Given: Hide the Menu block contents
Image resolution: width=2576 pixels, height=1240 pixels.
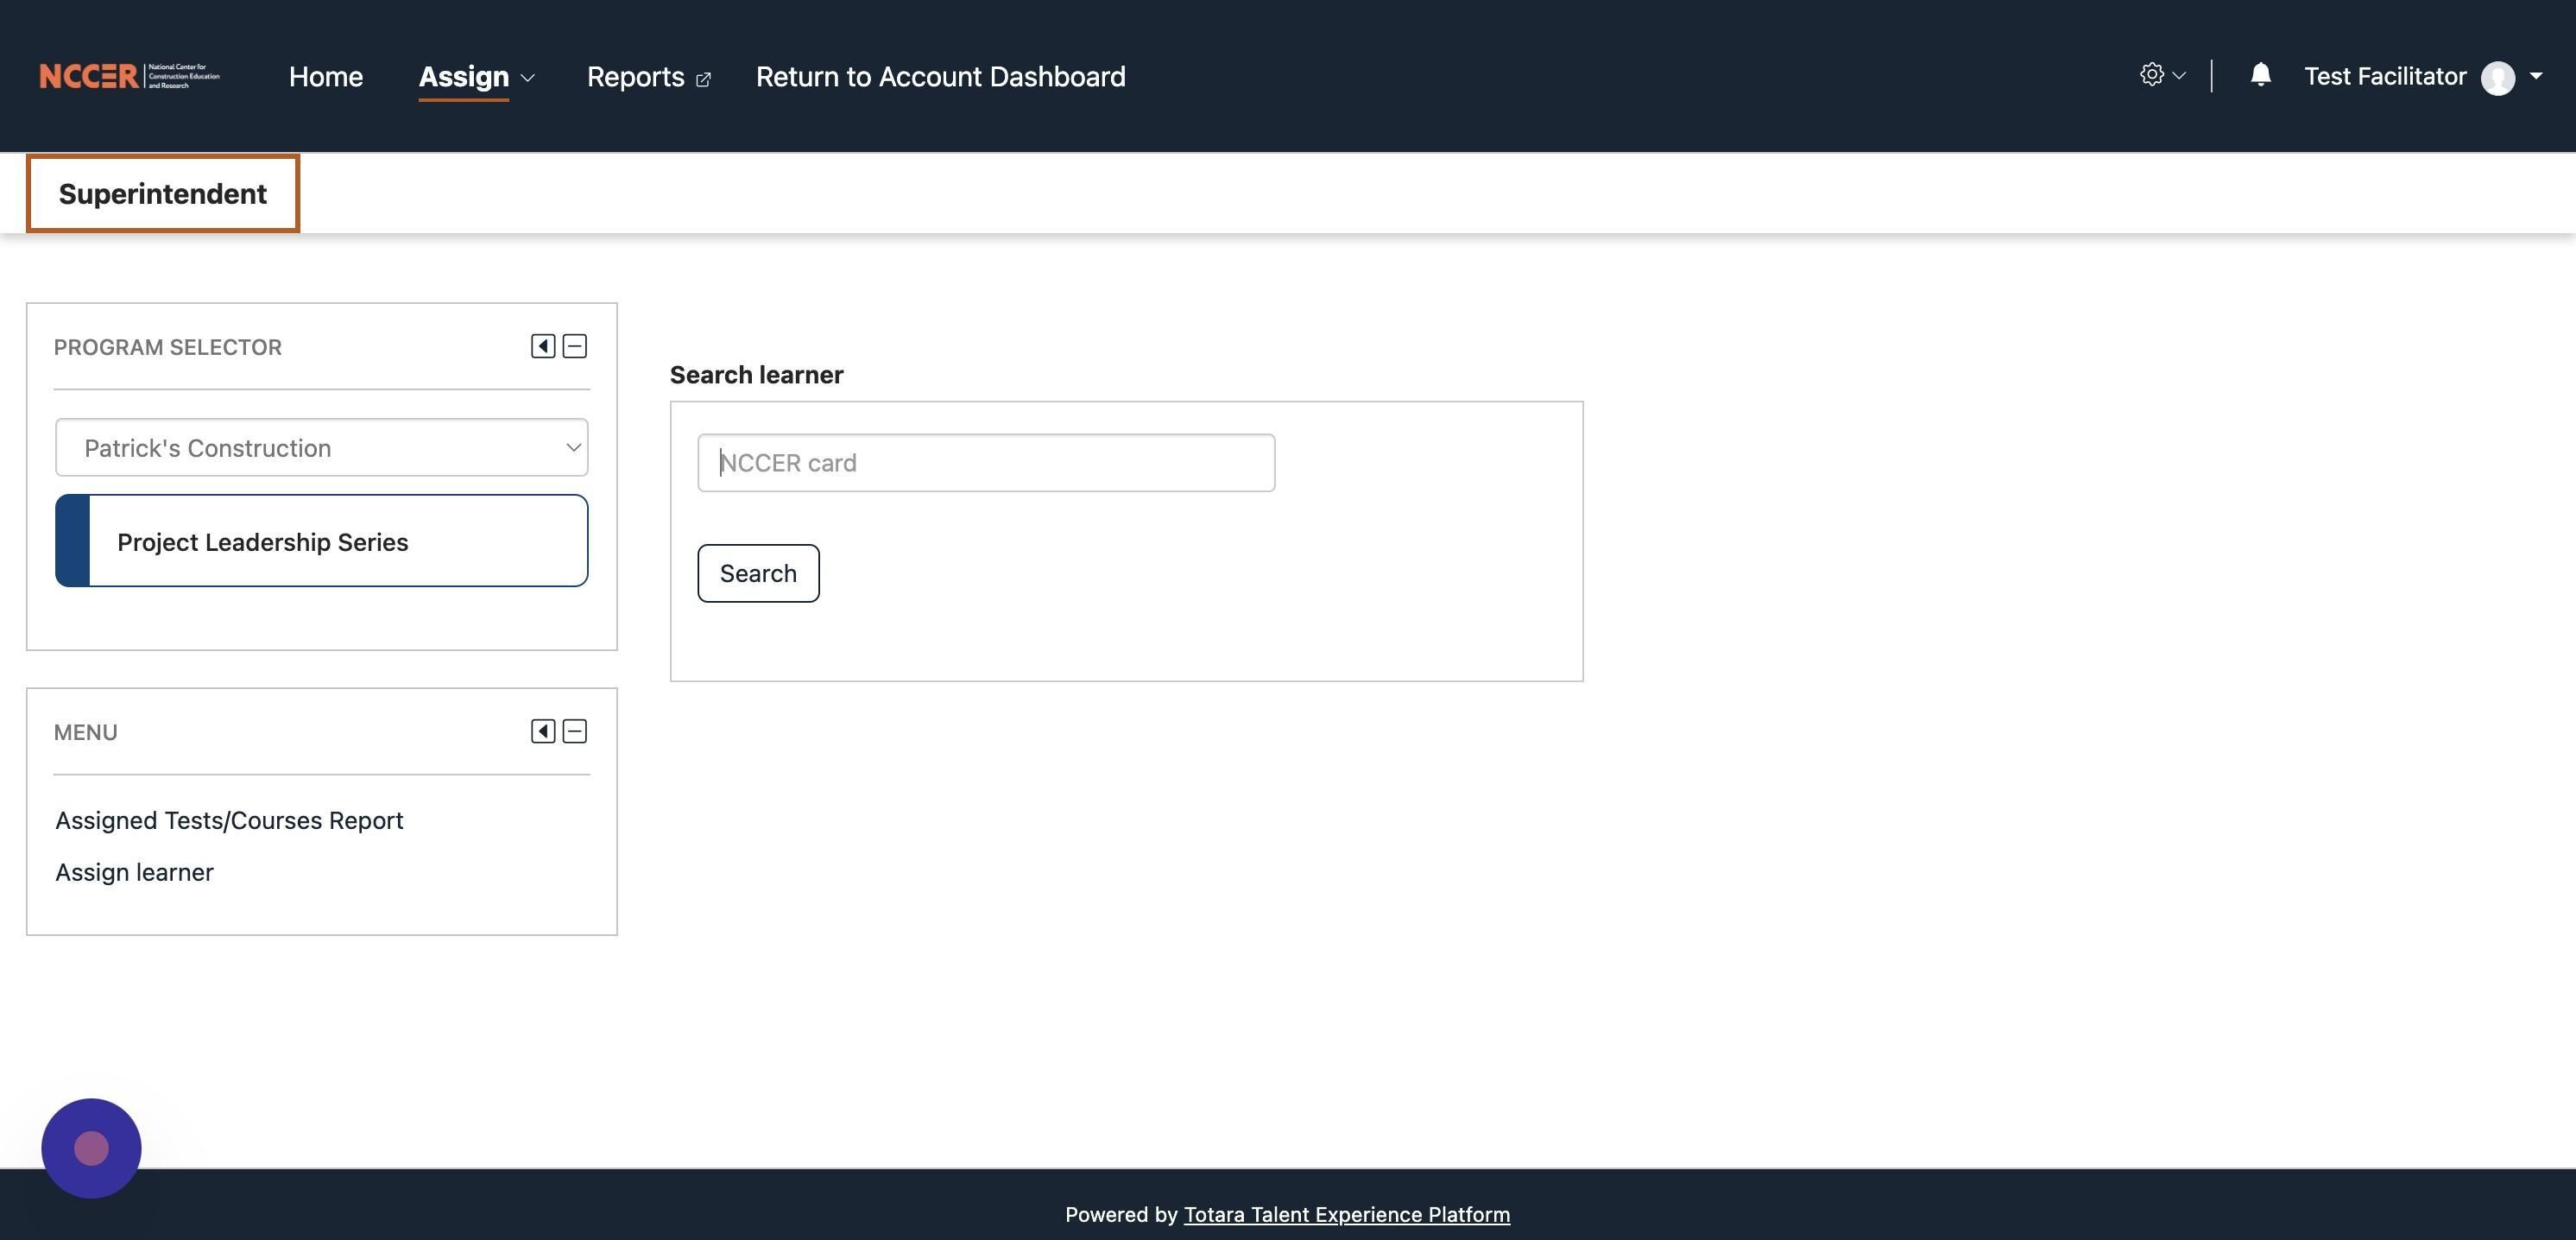Looking at the screenshot, I should pyautogui.click(x=575, y=731).
